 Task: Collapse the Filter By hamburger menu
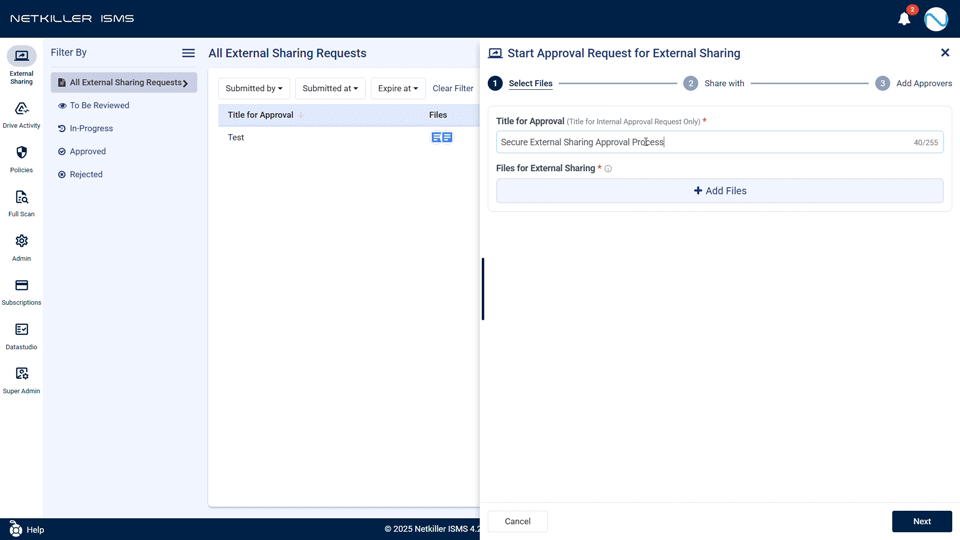pyautogui.click(x=188, y=53)
